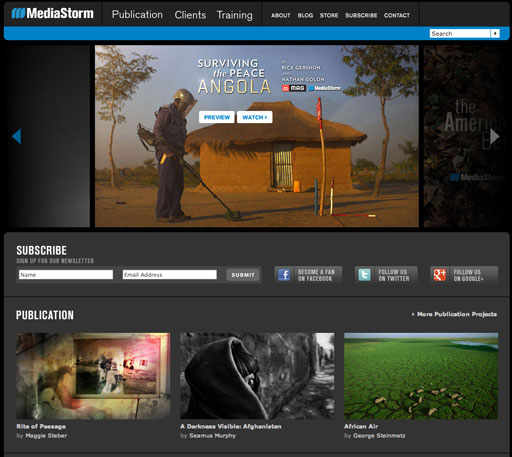Click the Search input field
Image resolution: width=512 pixels, height=457 pixels.
point(460,33)
